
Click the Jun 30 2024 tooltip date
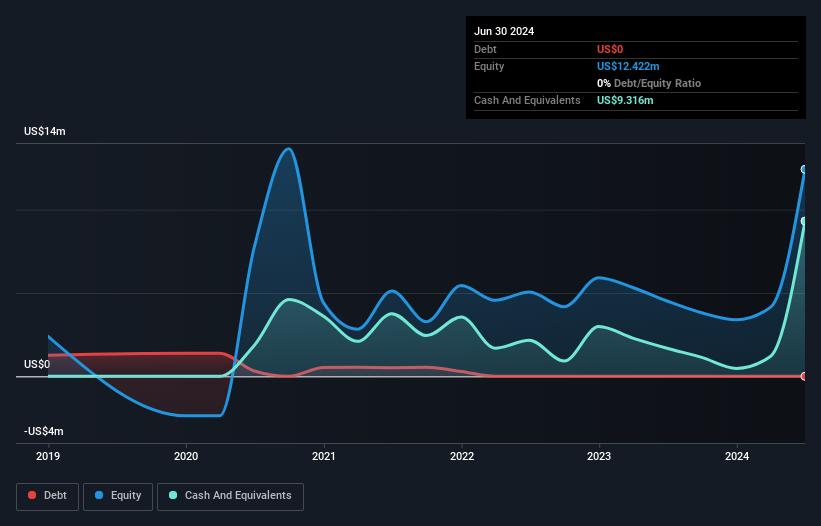(504, 31)
